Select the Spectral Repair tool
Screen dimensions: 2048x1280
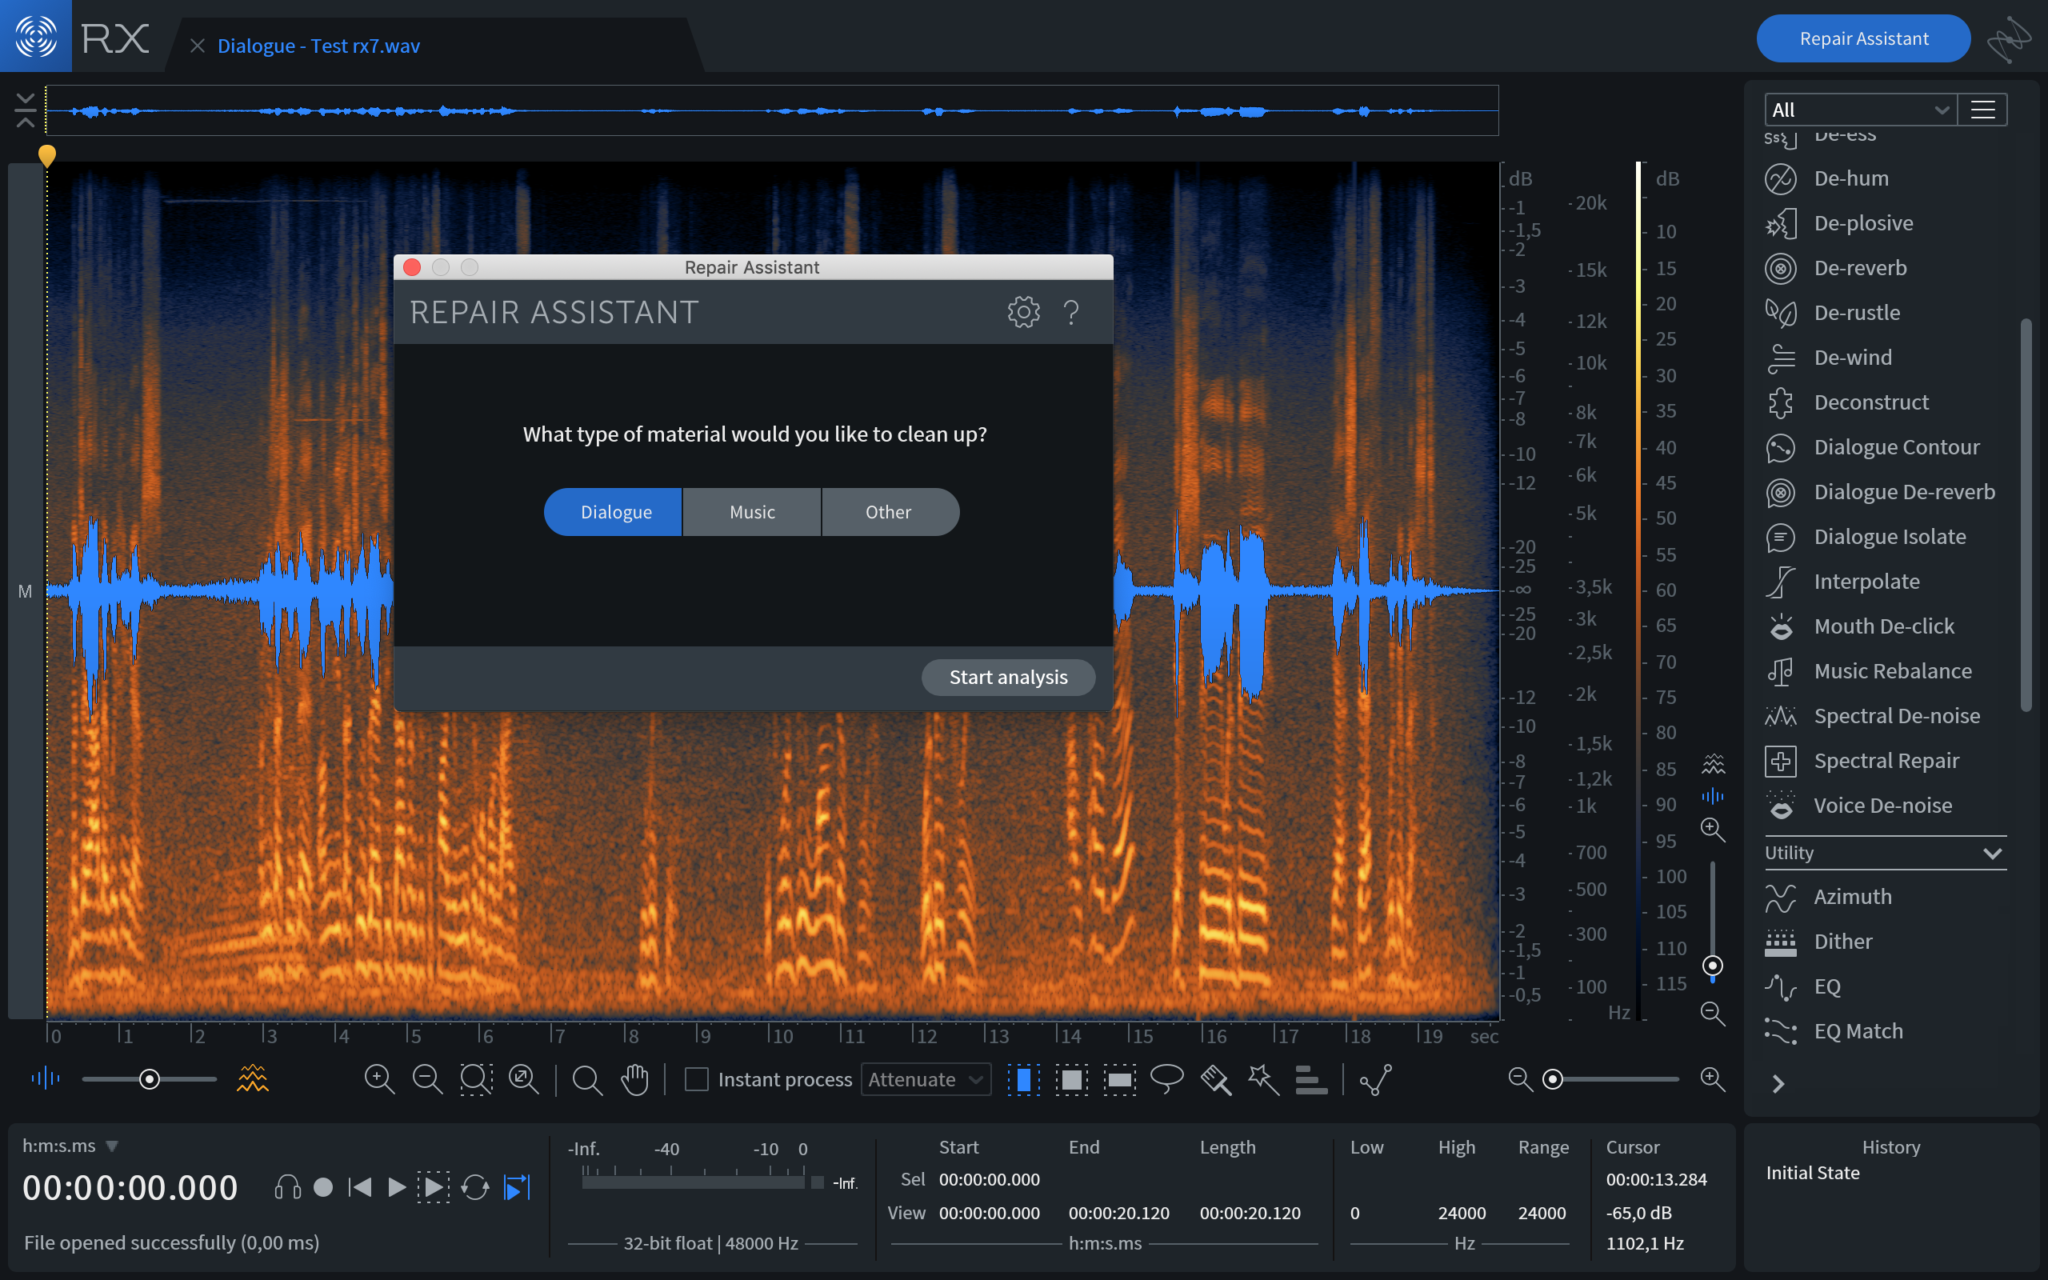[1887, 759]
